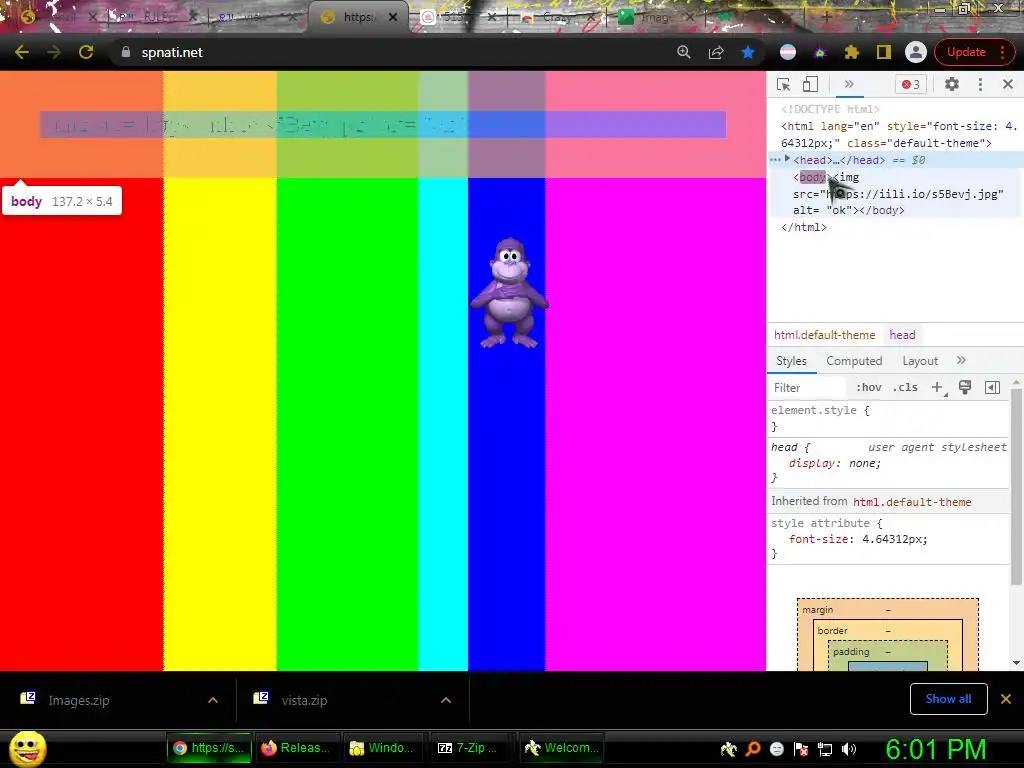Open the Chrome profile avatar
Screen dimensions: 1024x768
coord(916,52)
